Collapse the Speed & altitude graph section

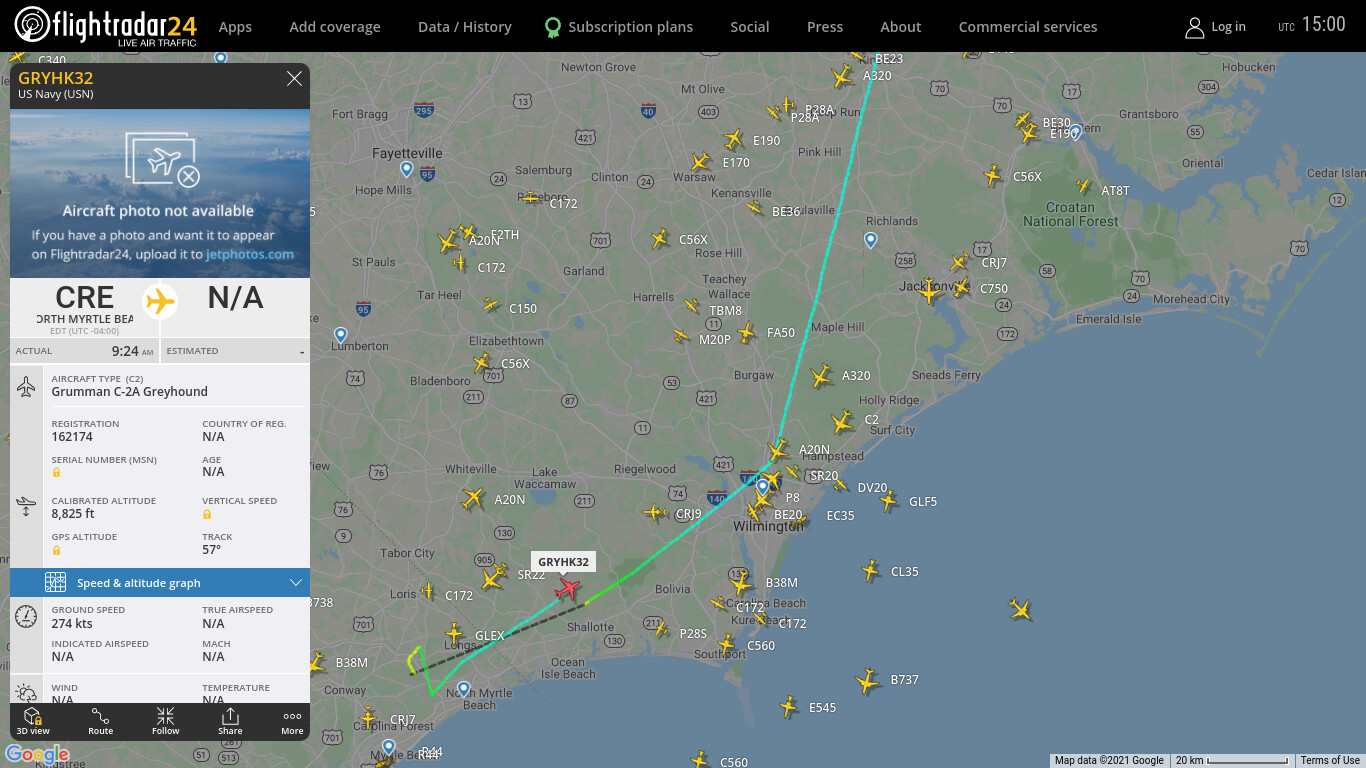point(160,583)
